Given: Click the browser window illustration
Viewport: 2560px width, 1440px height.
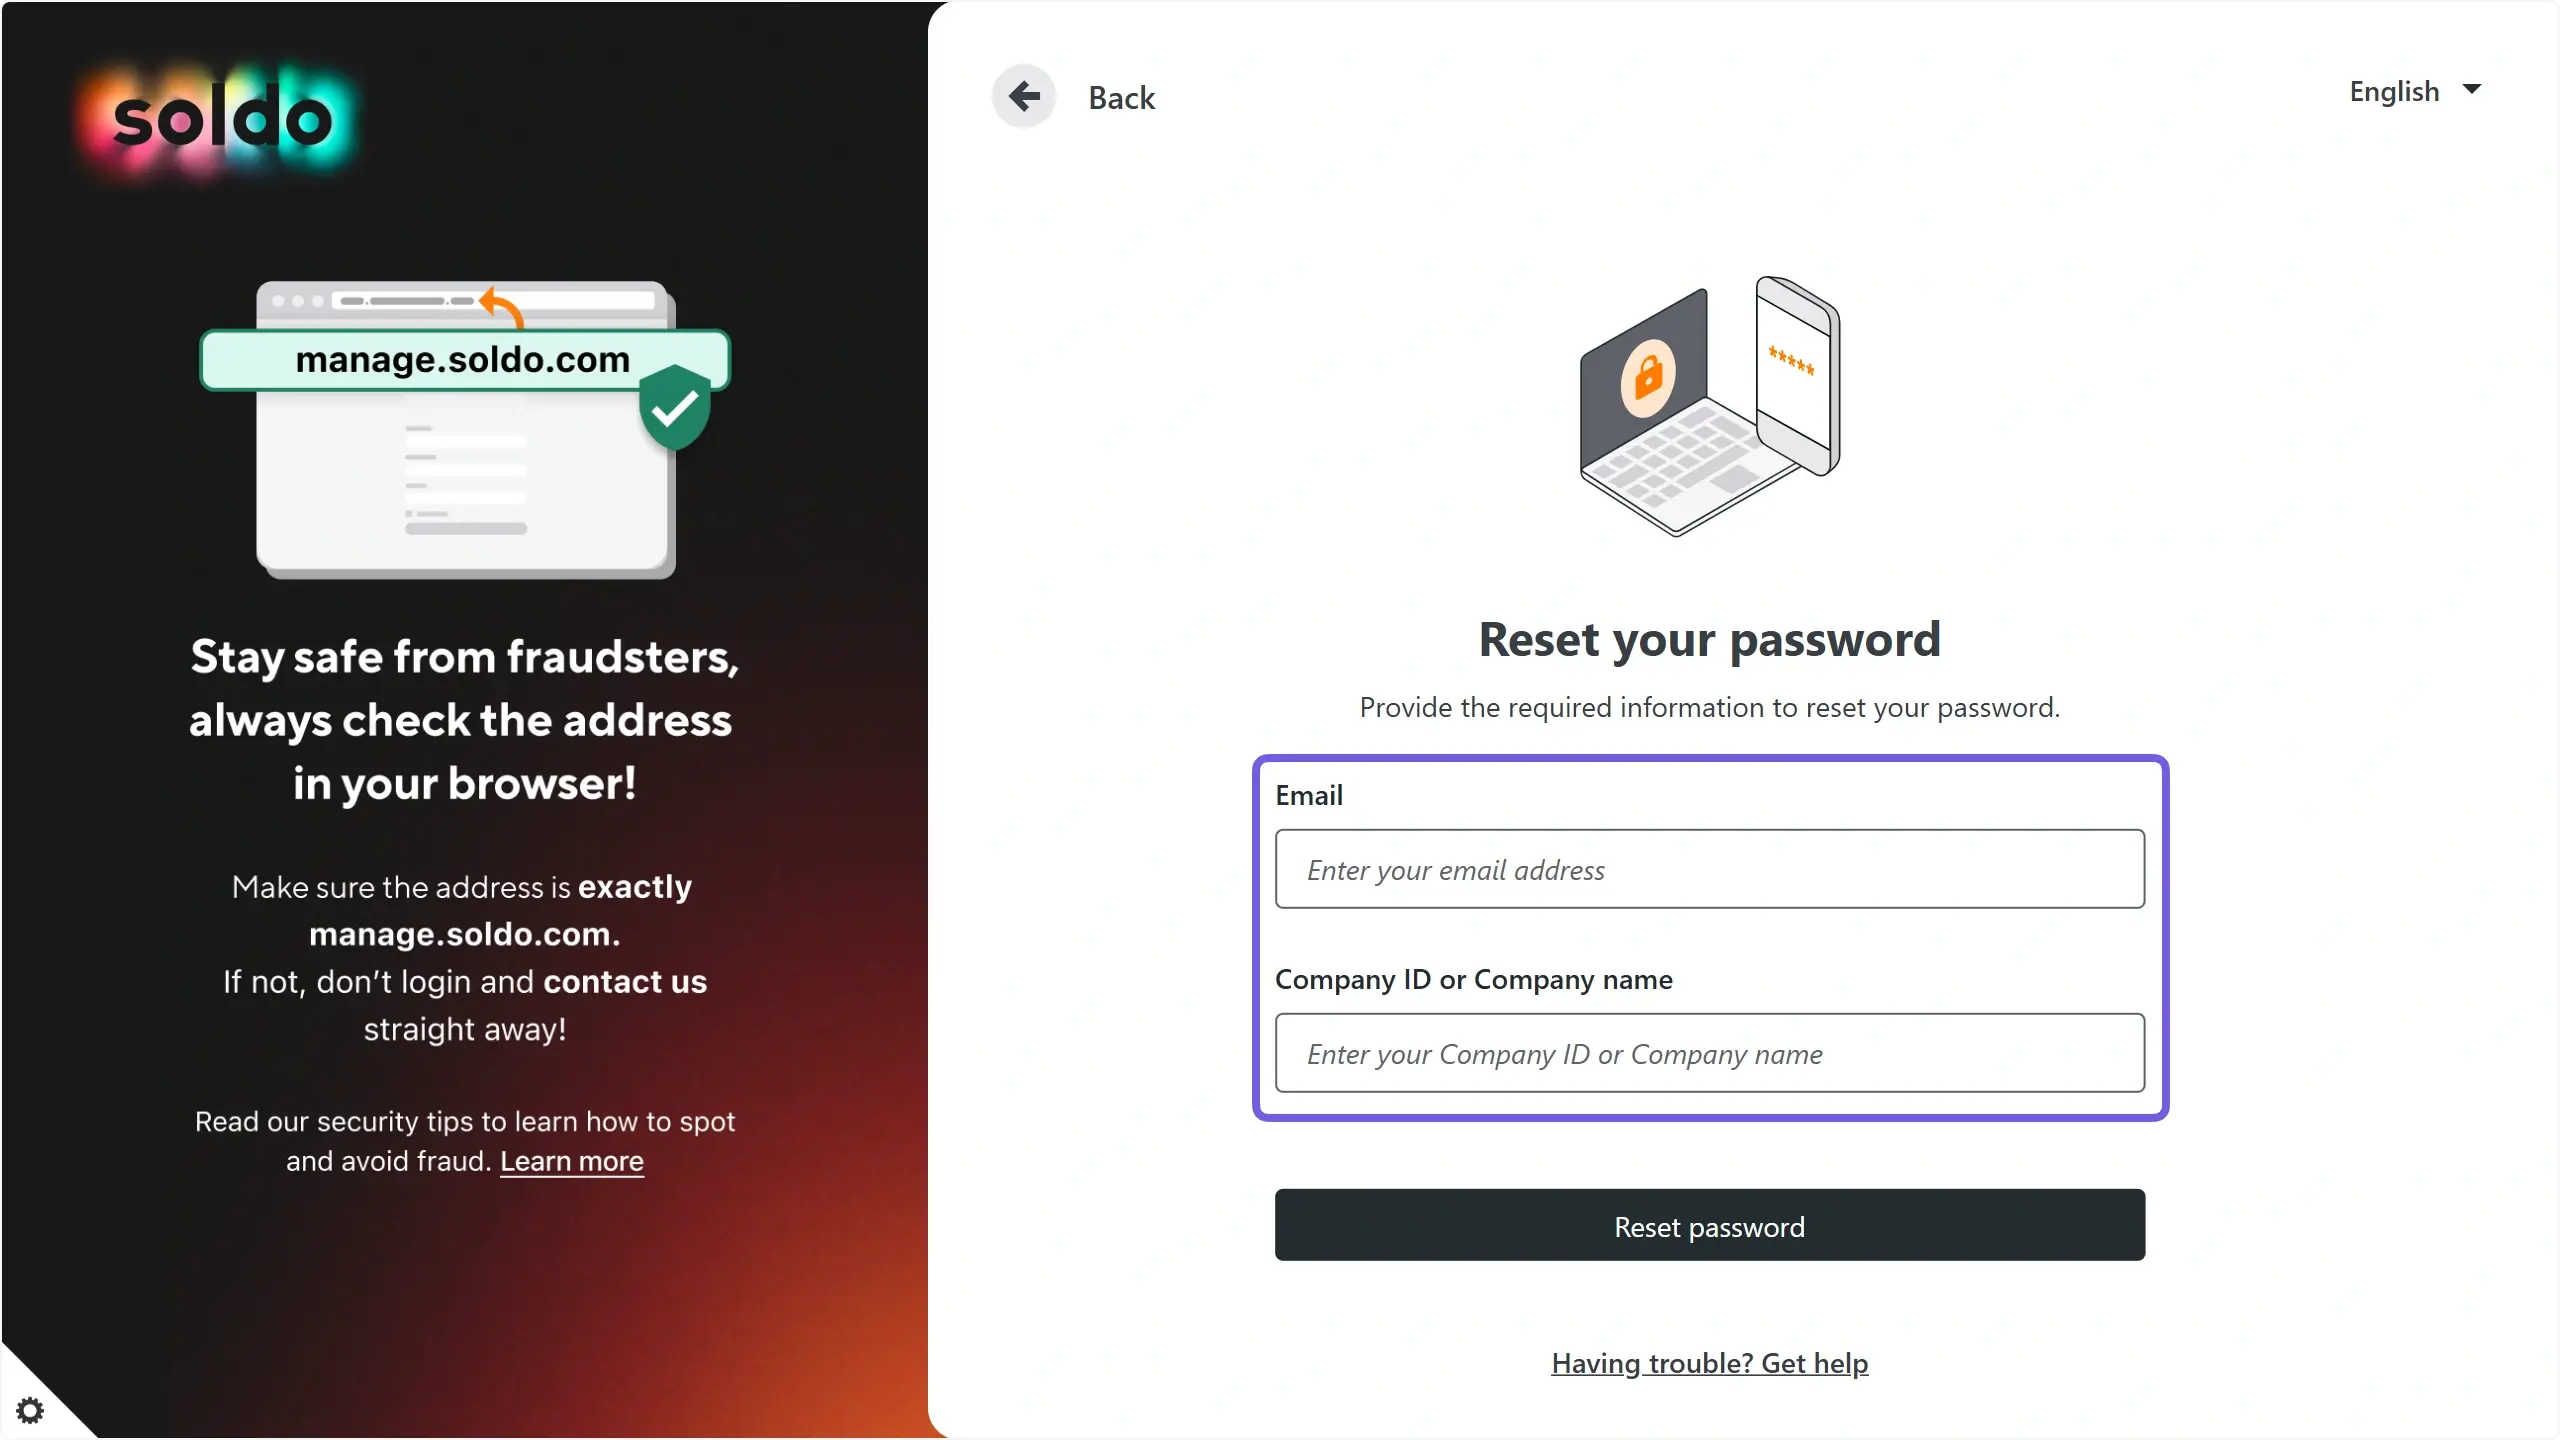Looking at the screenshot, I should [x=465, y=430].
